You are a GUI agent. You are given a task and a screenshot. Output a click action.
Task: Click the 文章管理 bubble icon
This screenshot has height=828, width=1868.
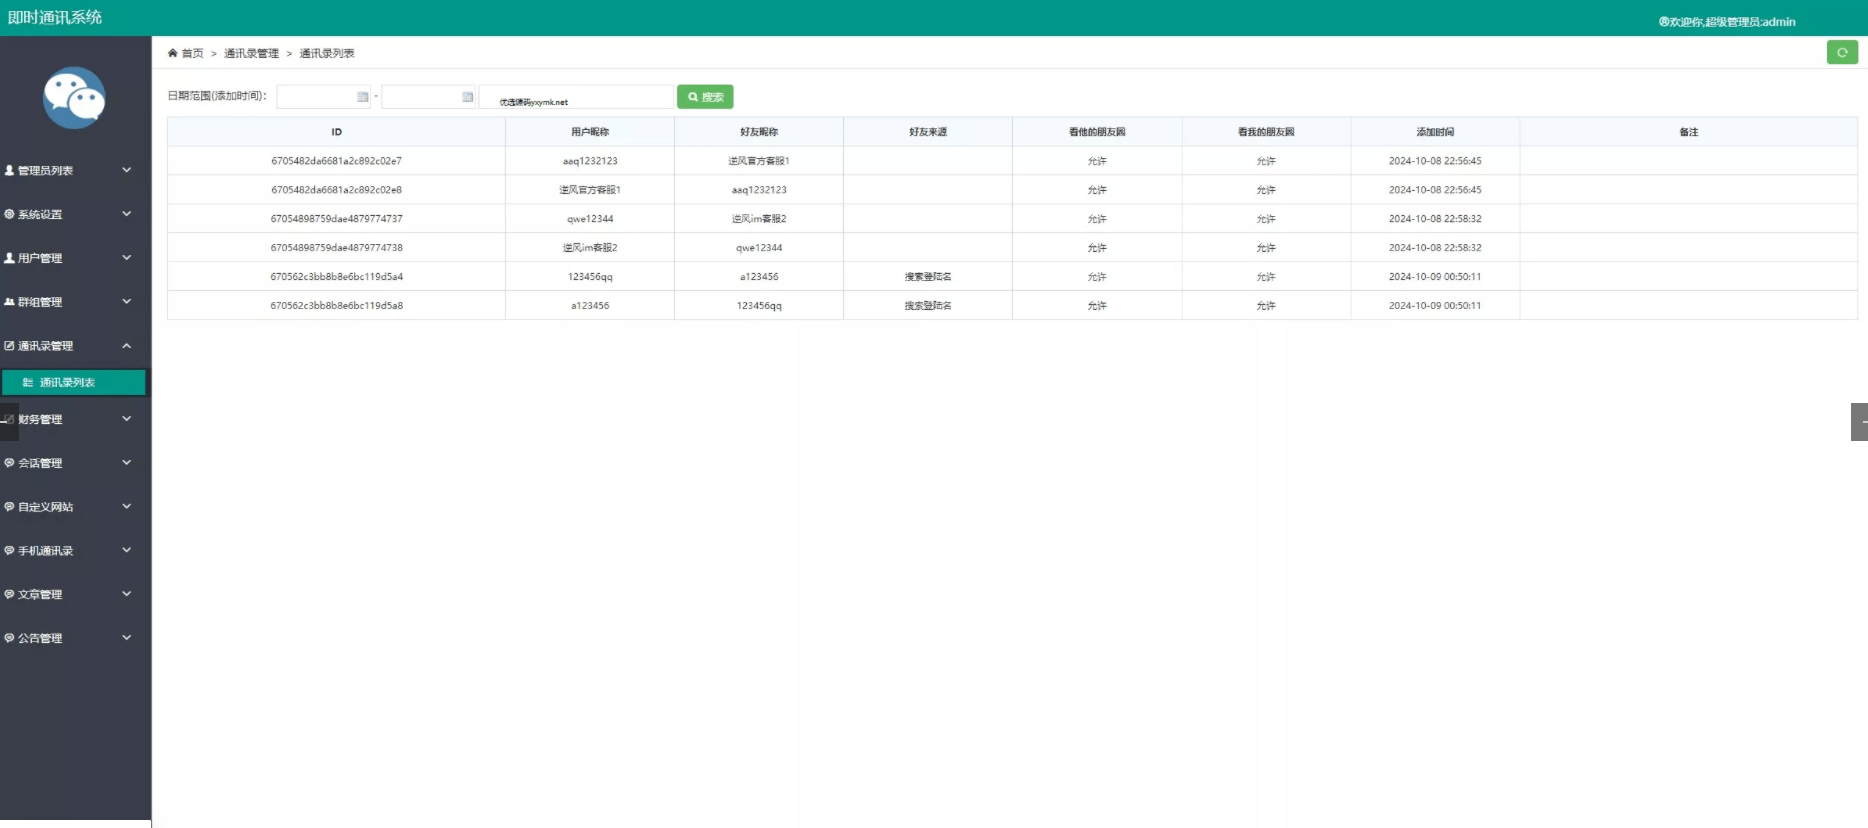coord(9,594)
